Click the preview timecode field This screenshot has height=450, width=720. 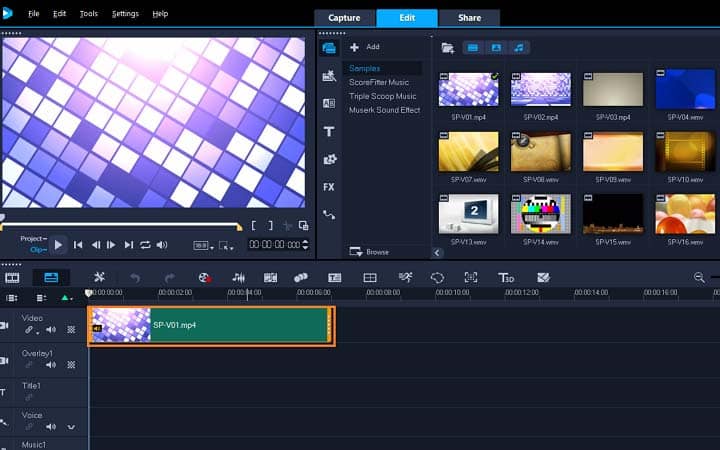[275, 245]
